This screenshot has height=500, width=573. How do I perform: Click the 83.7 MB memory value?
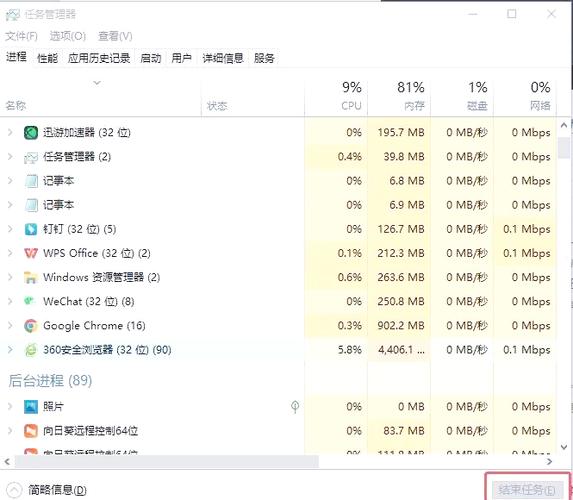pyautogui.click(x=404, y=431)
